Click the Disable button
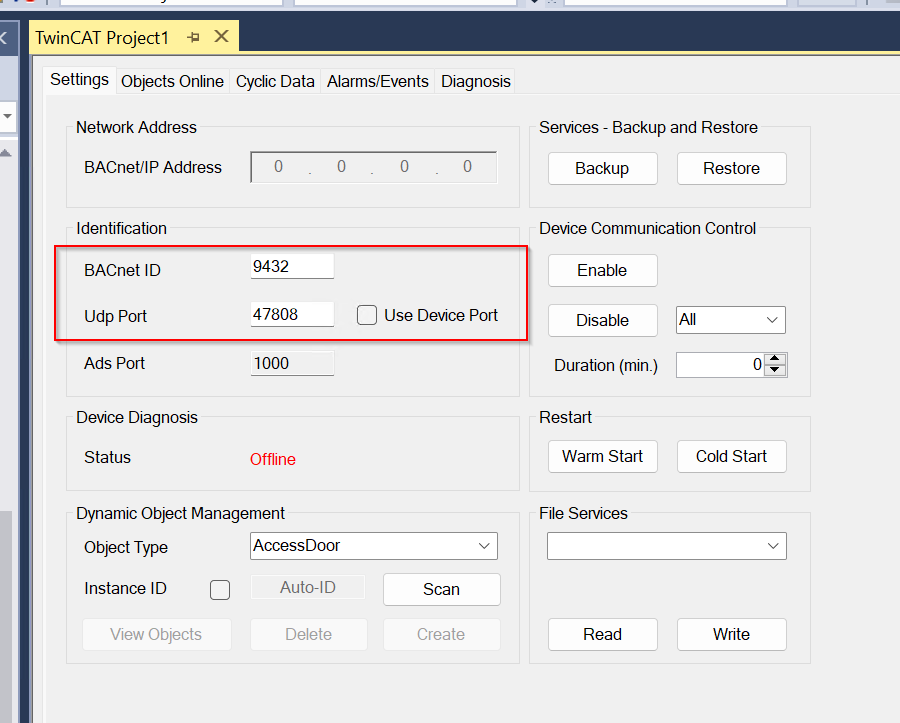 603,320
